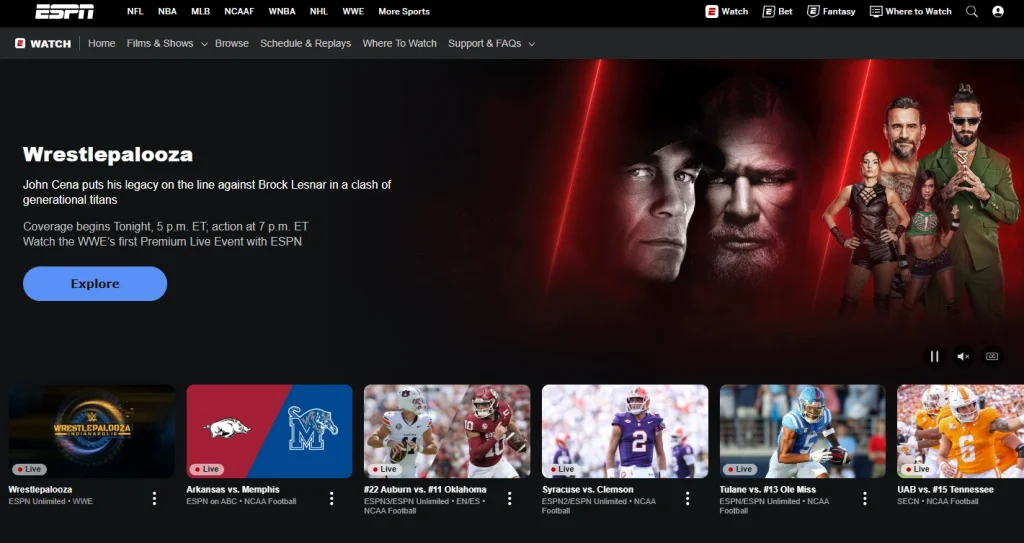
Task: Toggle mute on hero video
Action: coord(963,356)
